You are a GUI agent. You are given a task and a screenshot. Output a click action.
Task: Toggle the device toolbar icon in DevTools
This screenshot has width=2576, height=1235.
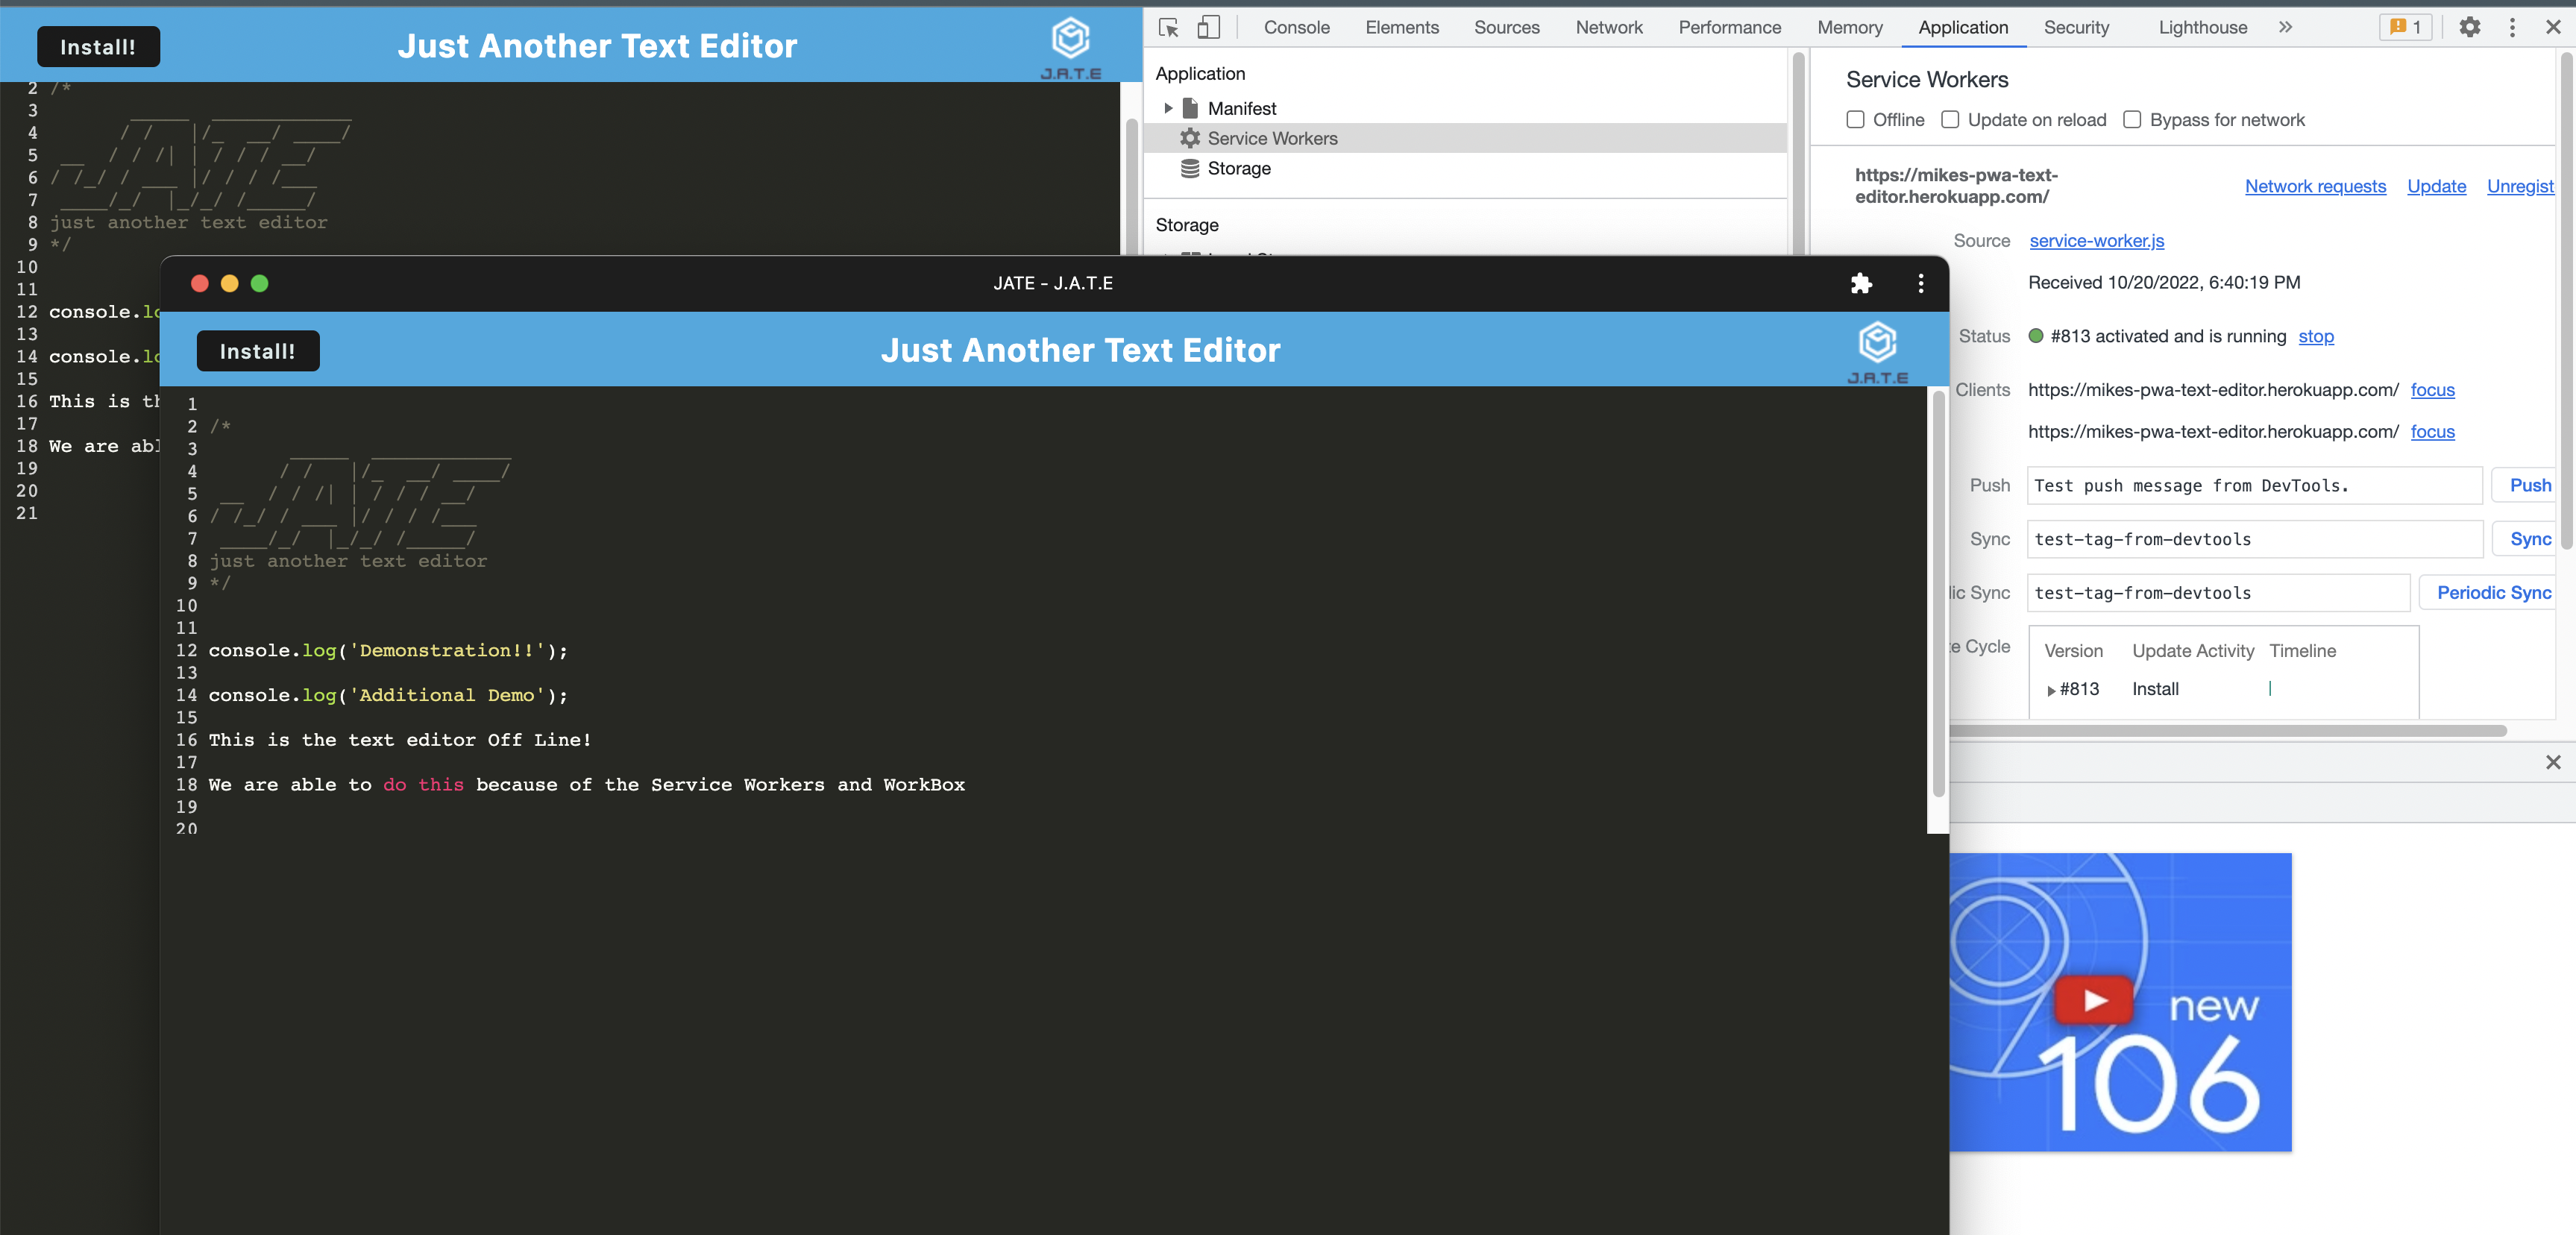pyautogui.click(x=1208, y=27)
